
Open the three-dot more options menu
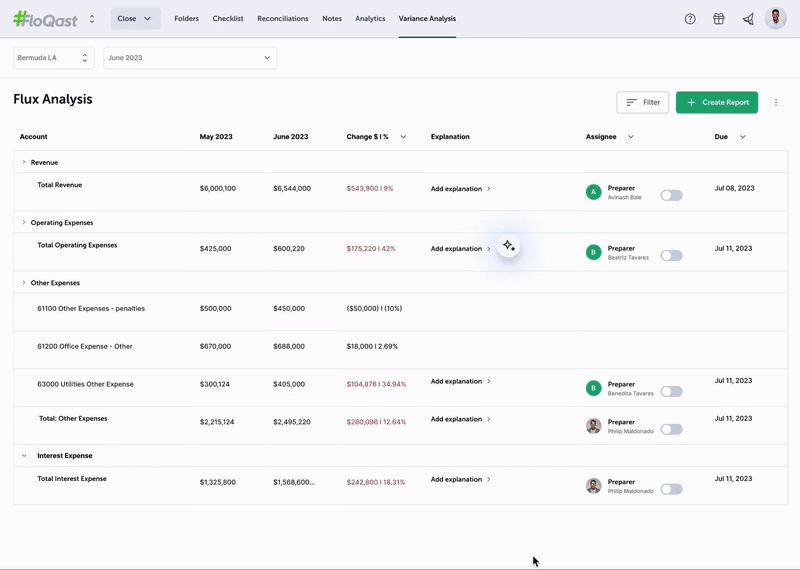[x=776, y=103]
